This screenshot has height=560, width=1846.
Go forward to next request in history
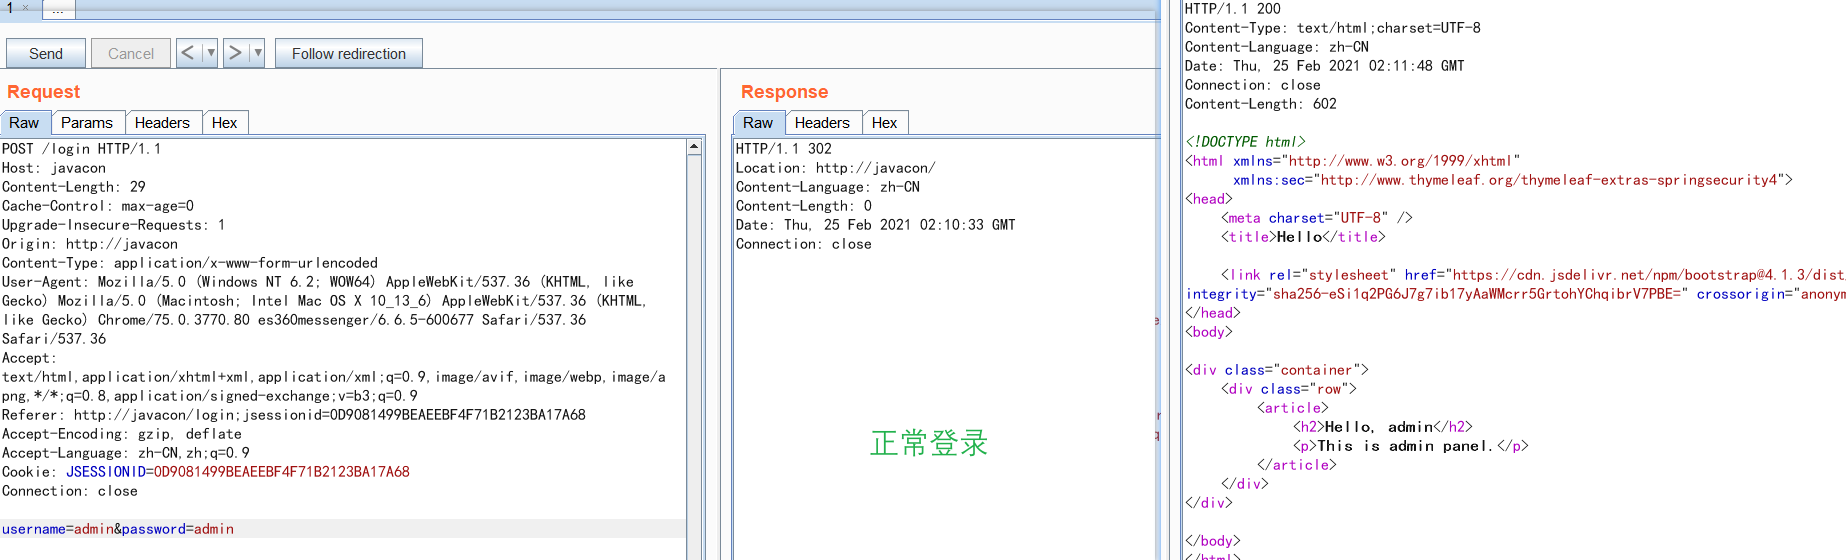tap(235, 53)
